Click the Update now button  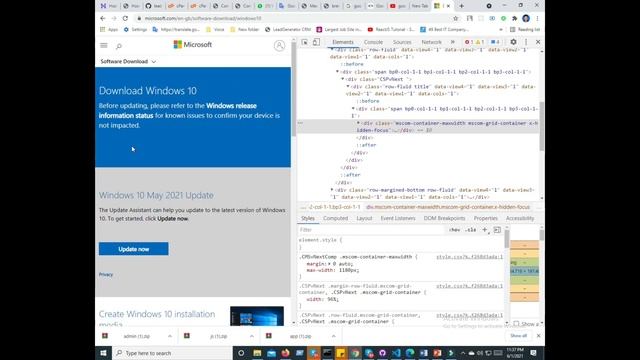(133, 249)
